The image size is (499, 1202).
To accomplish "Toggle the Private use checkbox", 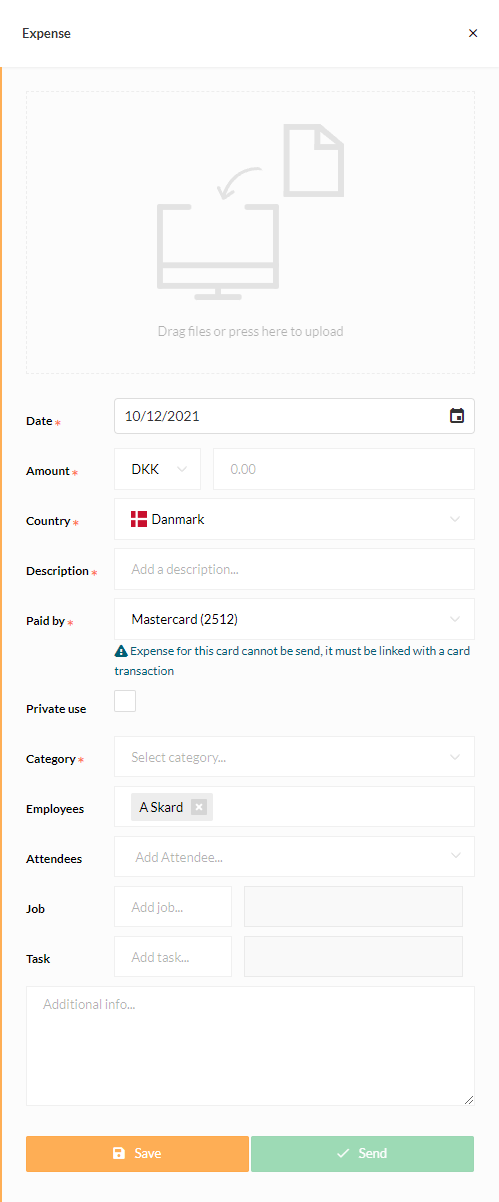I will point(125,701).
